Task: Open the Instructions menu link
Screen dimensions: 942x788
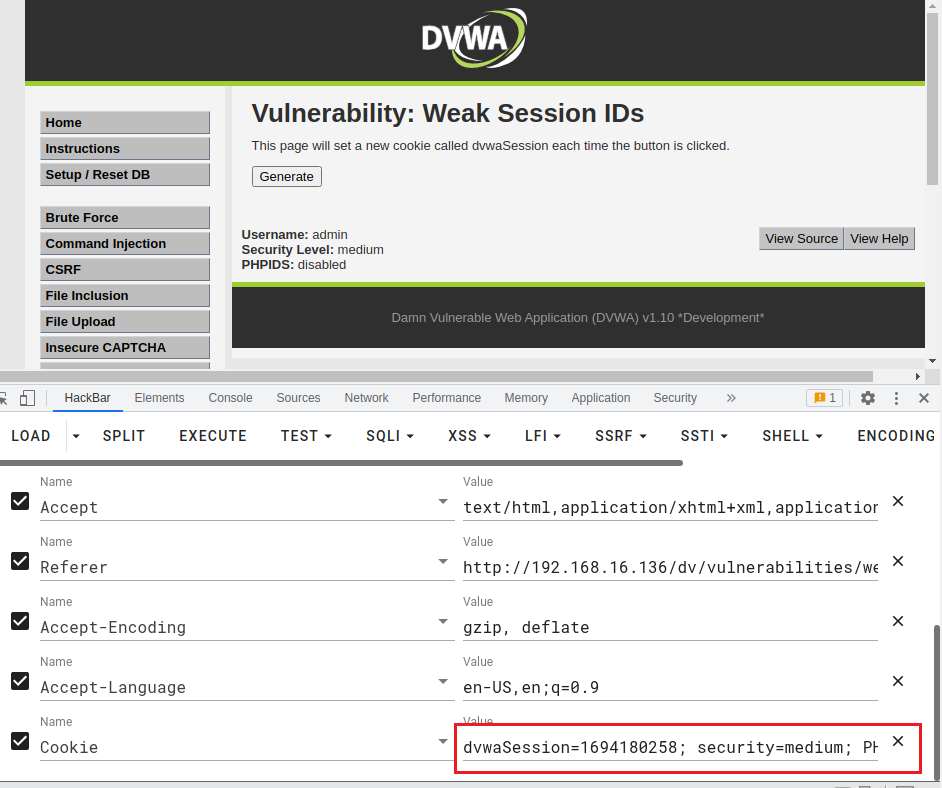Action: click(x=125, y=148)
